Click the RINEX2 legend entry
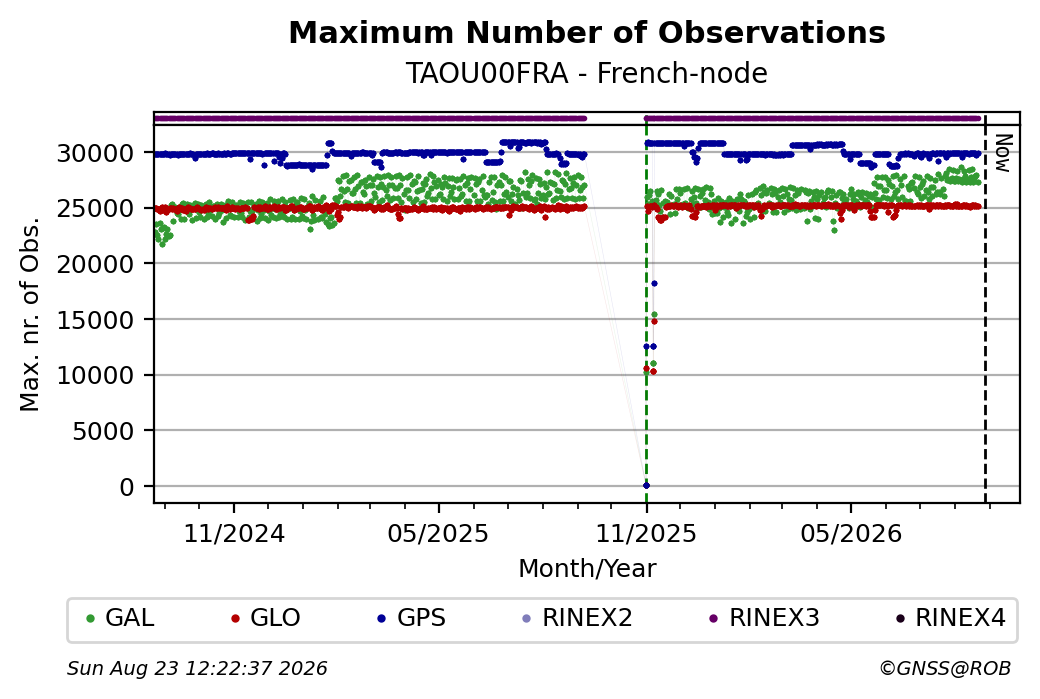Image resolution: width=1040 pixels, height=699 pixels. 578,618
